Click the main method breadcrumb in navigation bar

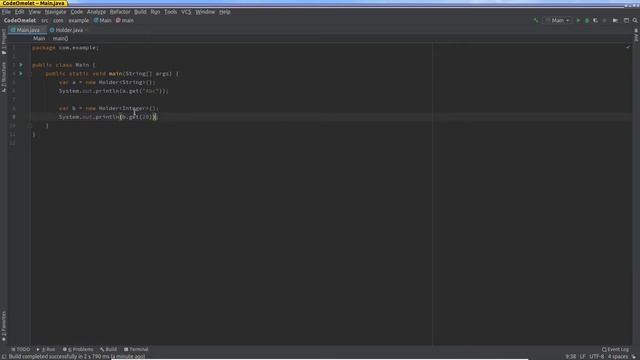click(x=125, y=20)
